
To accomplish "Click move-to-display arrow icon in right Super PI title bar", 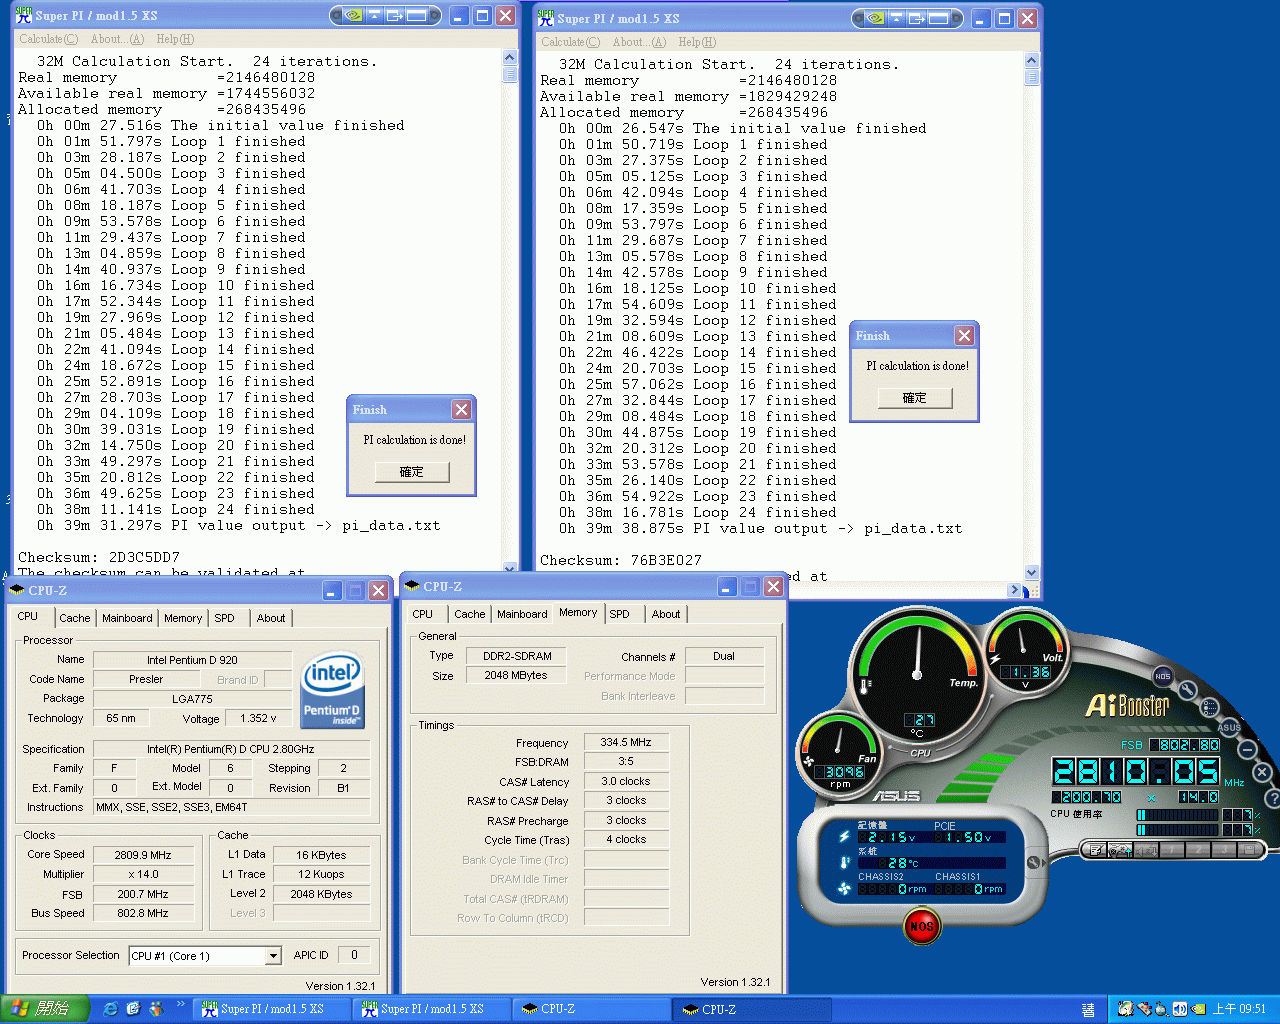I will click(x=917, y=18).
